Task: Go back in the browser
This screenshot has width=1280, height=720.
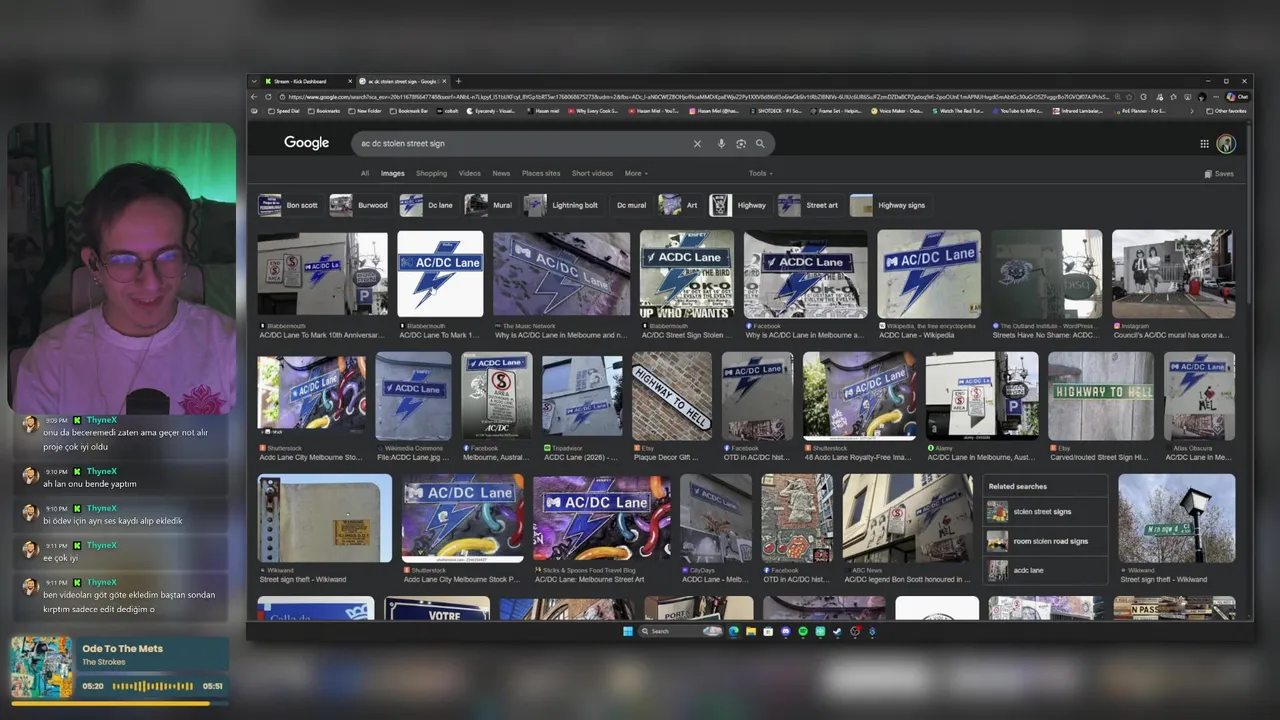Action: 255,97
